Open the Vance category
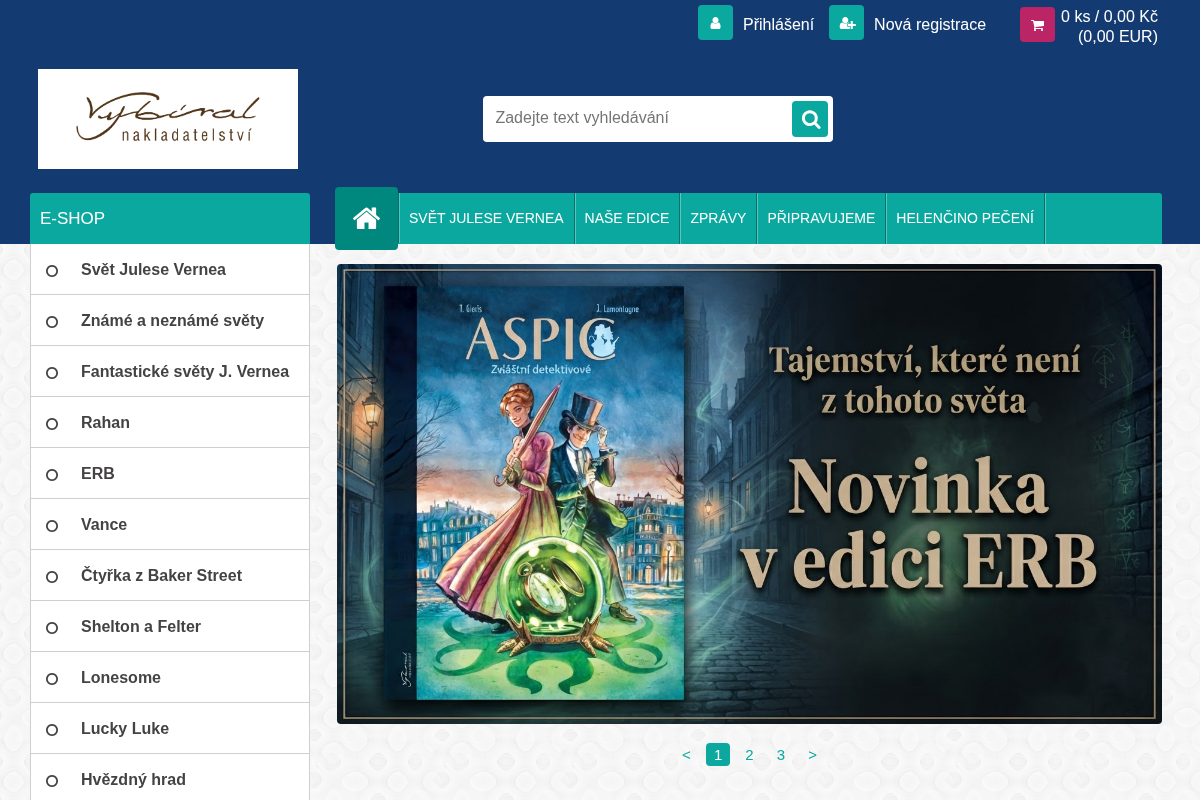This screenshot has width=1200, height=800. (x=170, y=525)
